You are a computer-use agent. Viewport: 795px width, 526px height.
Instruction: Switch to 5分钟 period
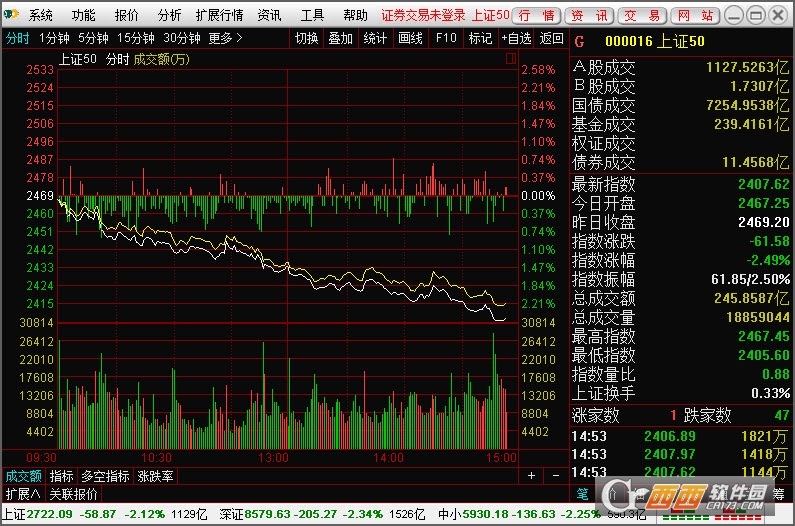point(93,38)
